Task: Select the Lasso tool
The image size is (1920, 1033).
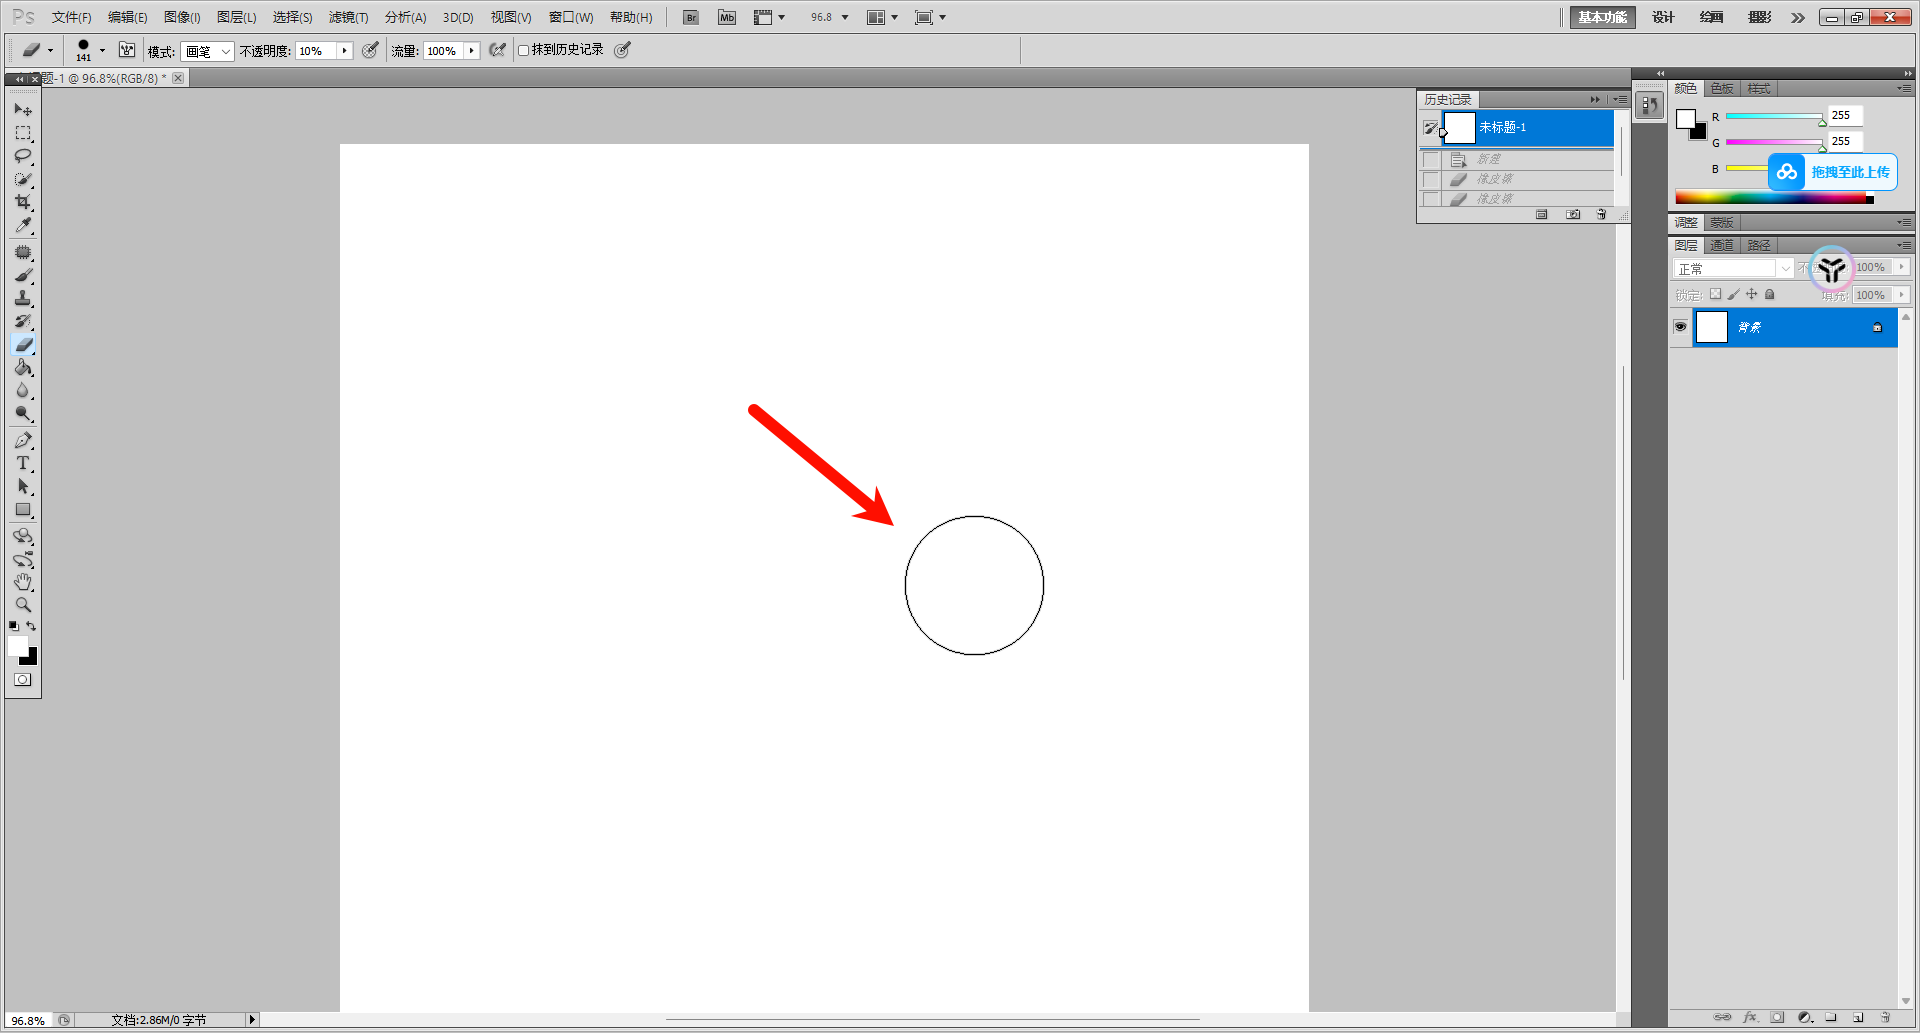Action: pyautogui.click(x=23, y=156)
